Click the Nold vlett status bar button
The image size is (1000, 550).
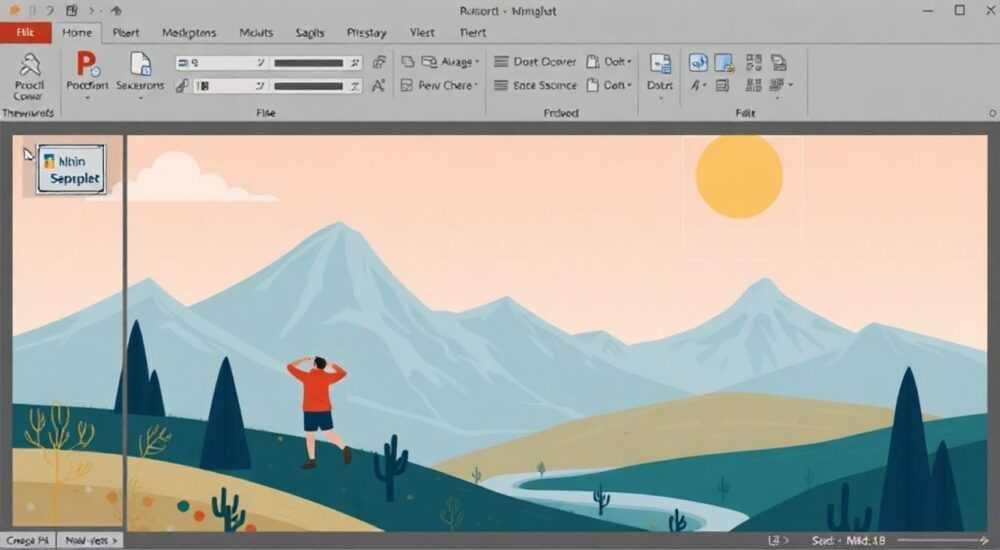click(91, 540)
